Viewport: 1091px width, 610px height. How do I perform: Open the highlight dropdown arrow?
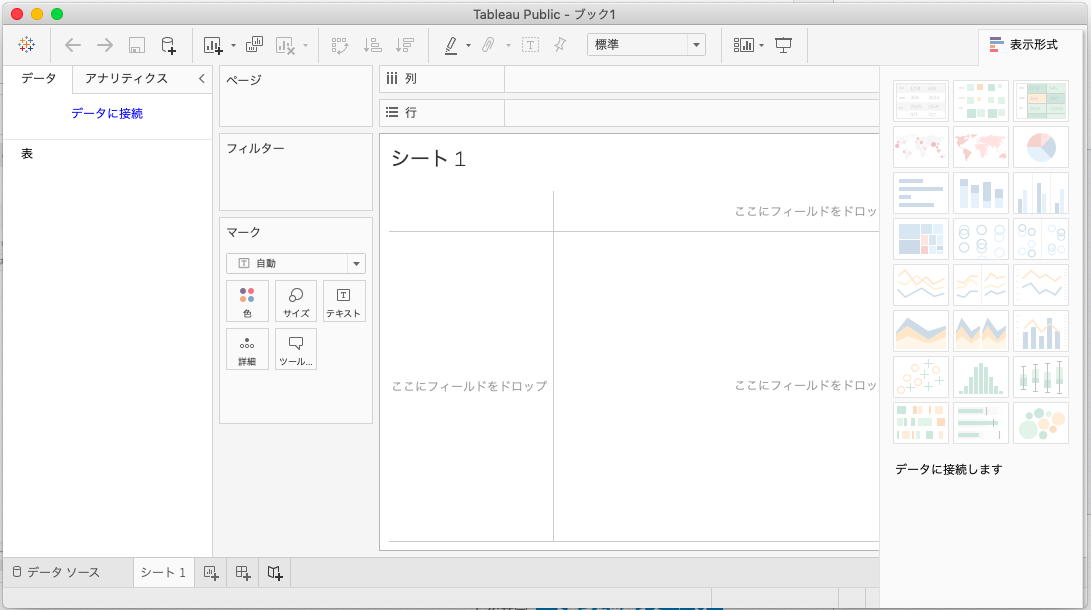[468, 46]
